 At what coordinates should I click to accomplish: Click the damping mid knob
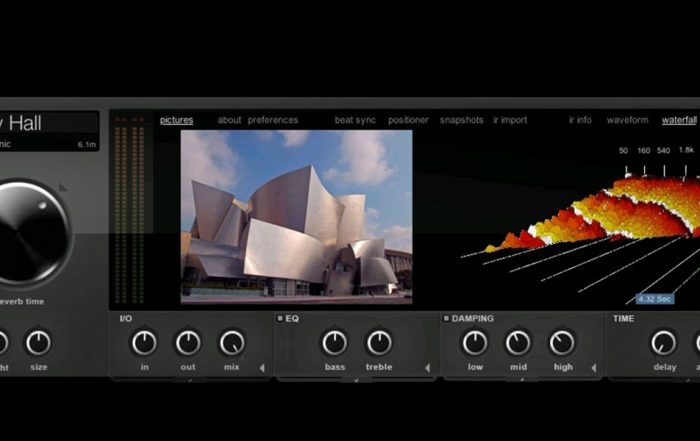[518, 343]
